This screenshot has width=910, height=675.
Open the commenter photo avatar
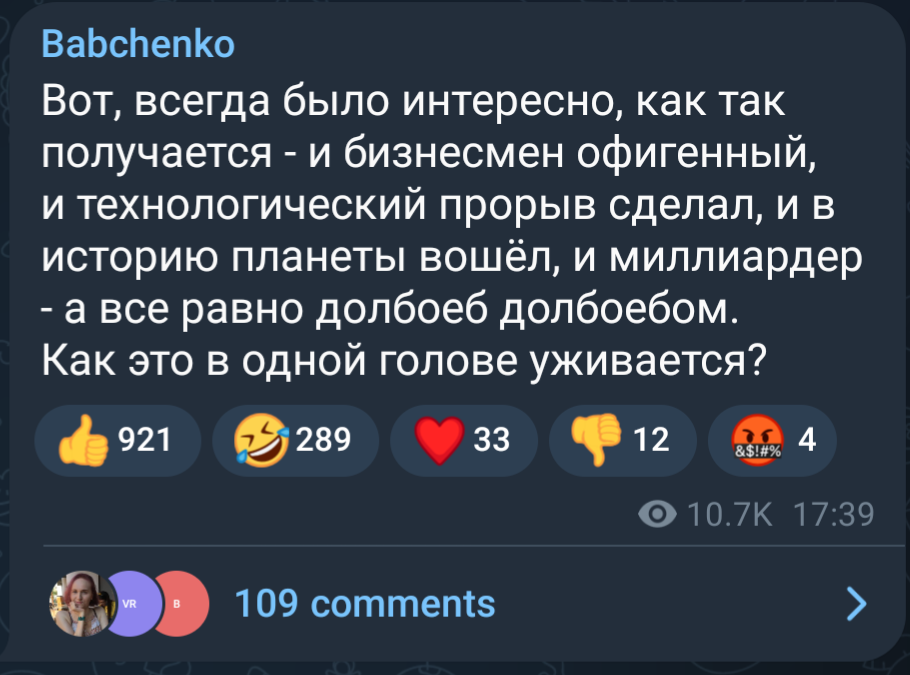[80, 603]
